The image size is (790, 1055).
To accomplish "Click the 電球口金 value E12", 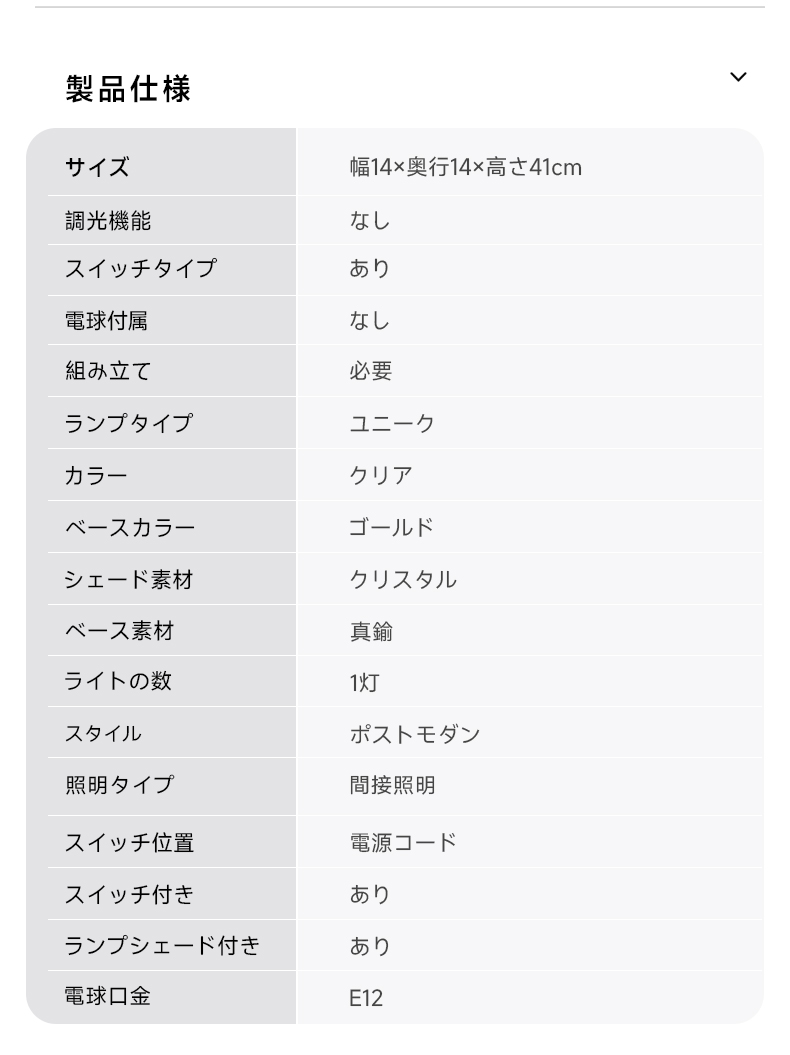I will click(x=366, y=998).
